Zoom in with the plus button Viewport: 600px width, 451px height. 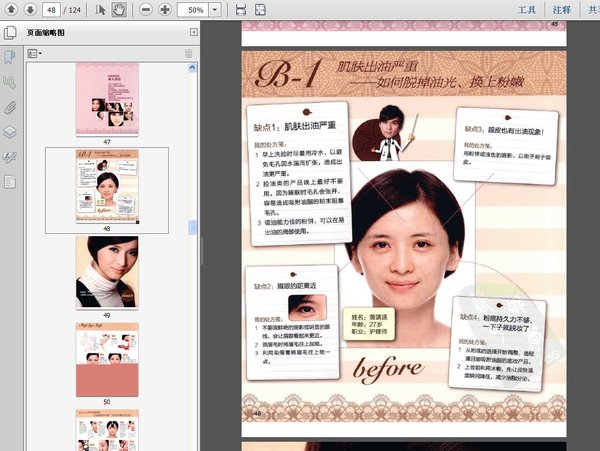[x=165, y=10]
